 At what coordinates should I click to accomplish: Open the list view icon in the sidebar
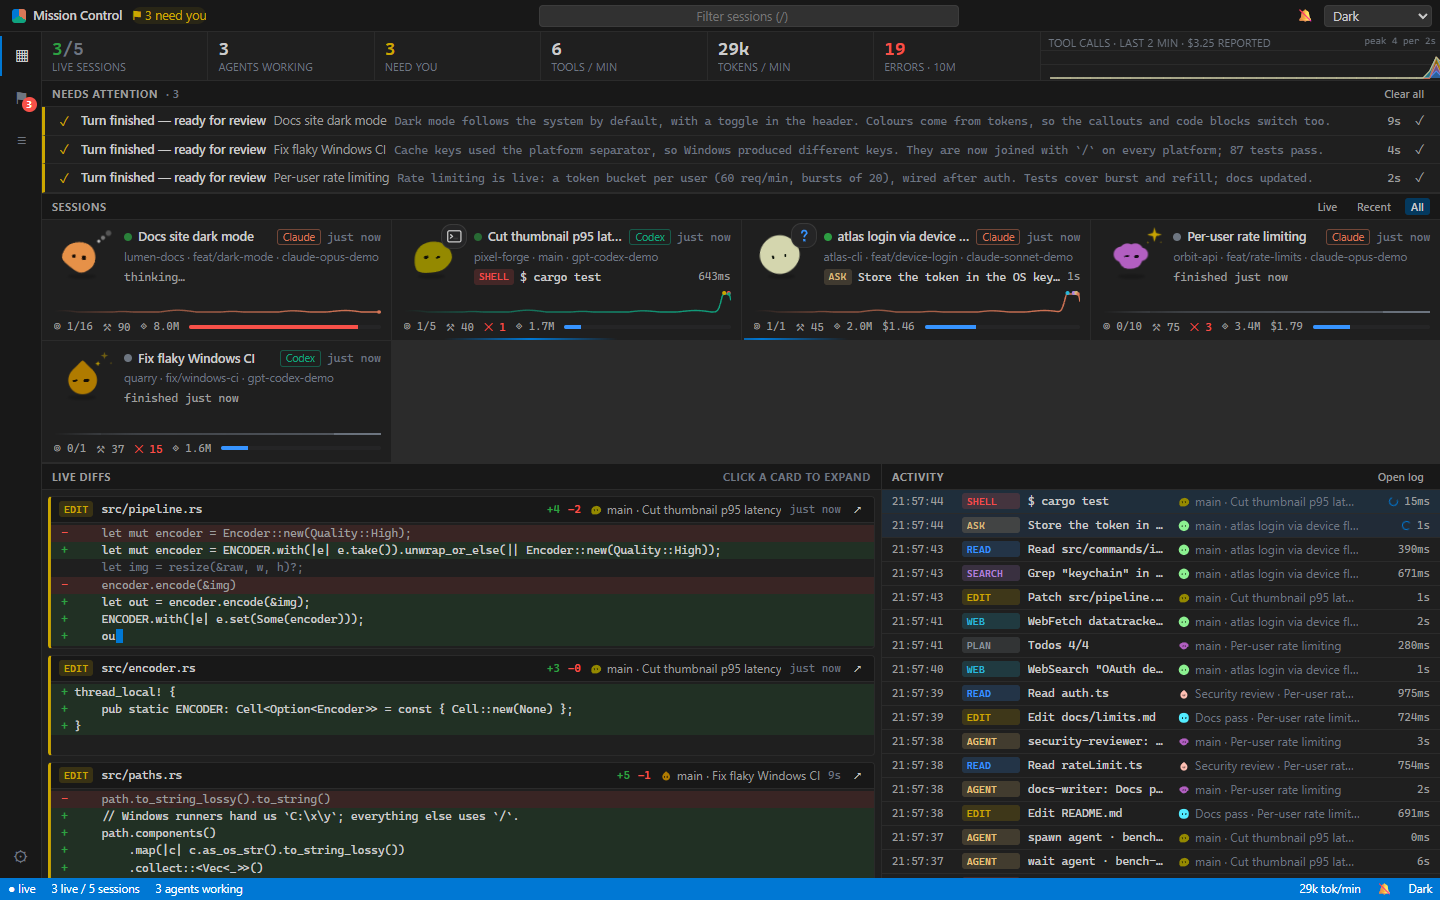(x=21, y=140)
